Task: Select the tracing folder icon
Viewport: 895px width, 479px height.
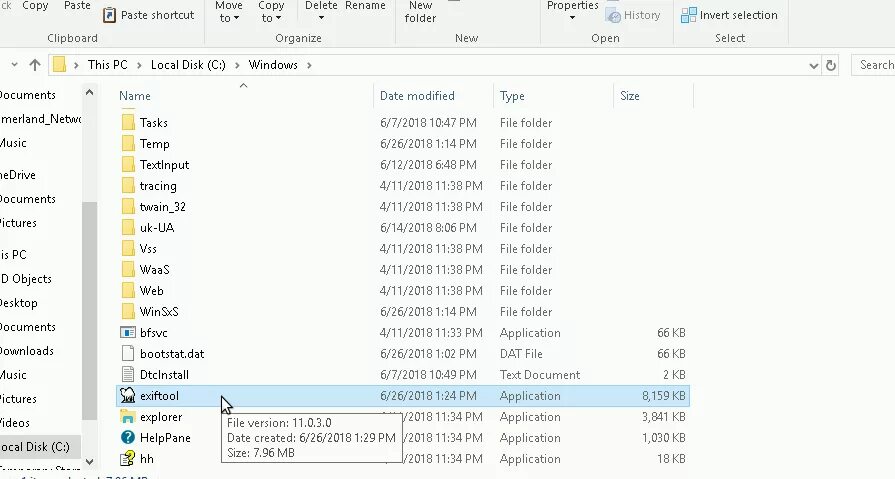Action: click(x=128, y=186)
